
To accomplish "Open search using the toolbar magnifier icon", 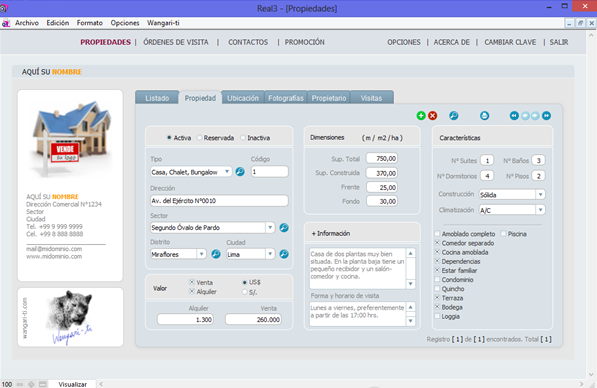I will tap(453, 116).
